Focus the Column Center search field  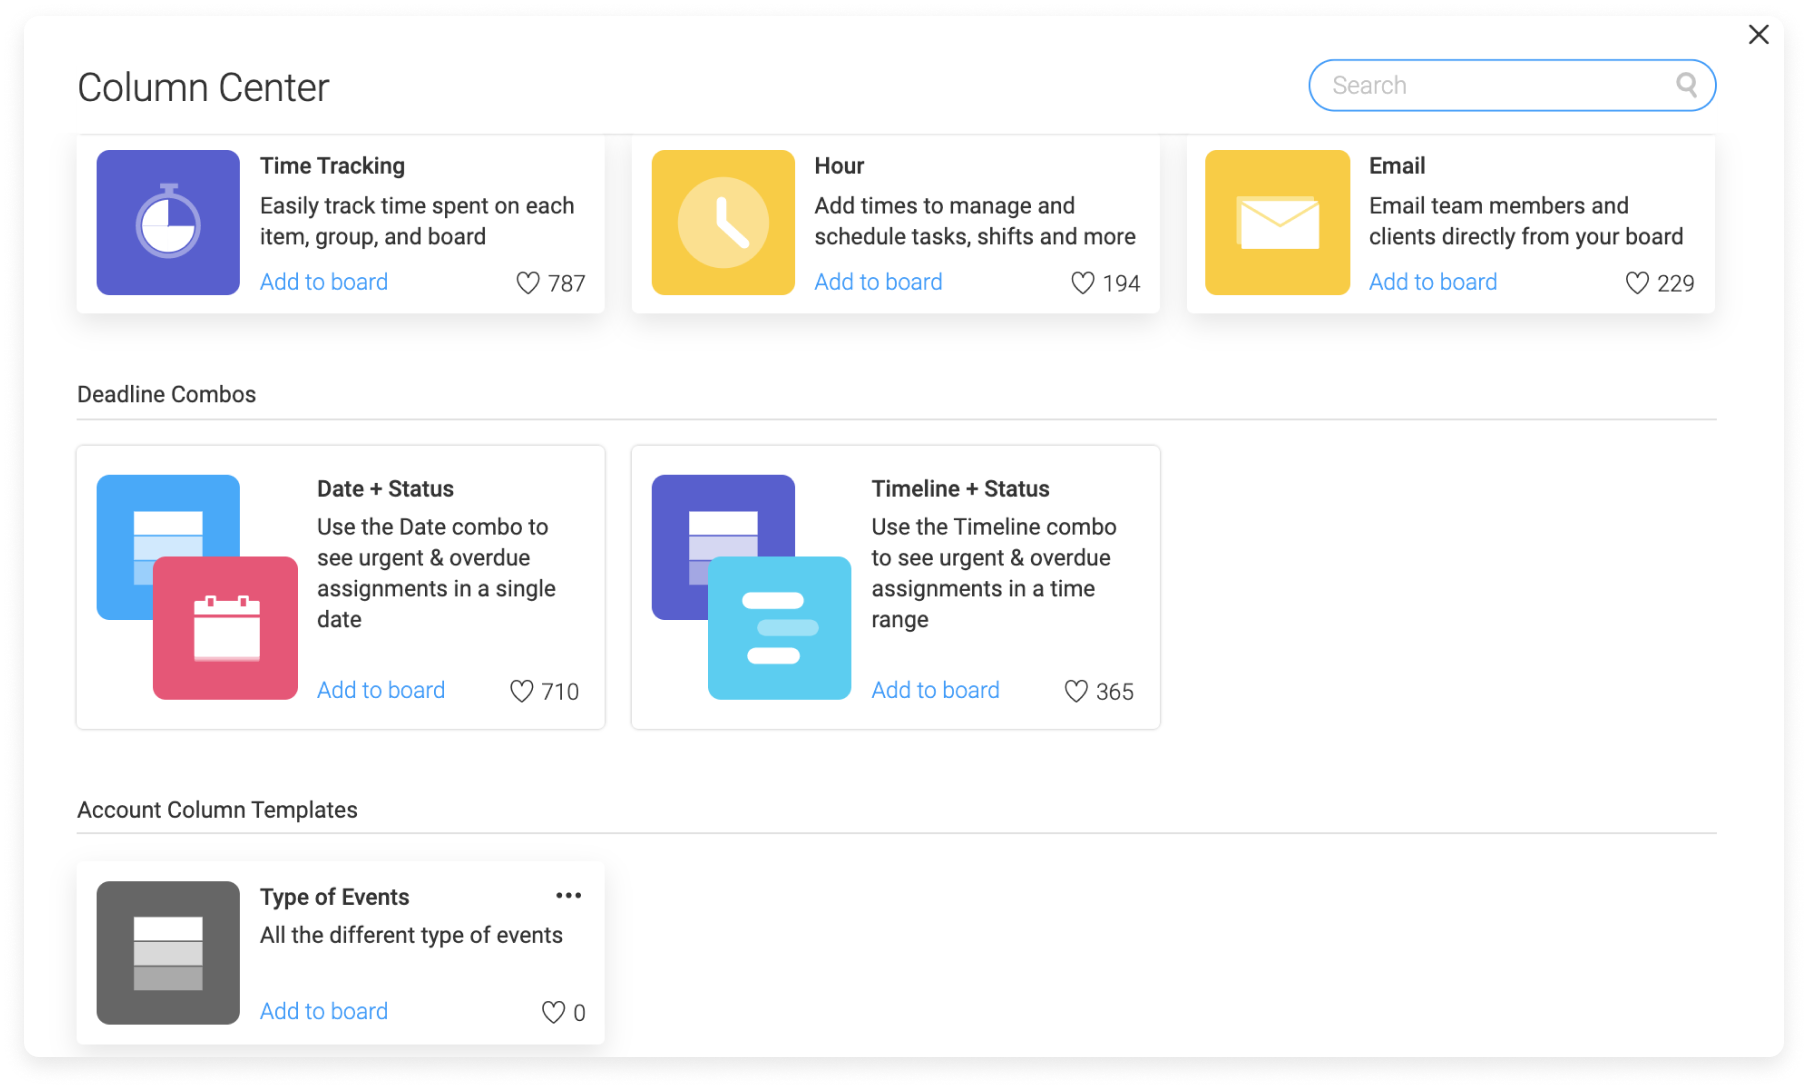click(1512, 85)
